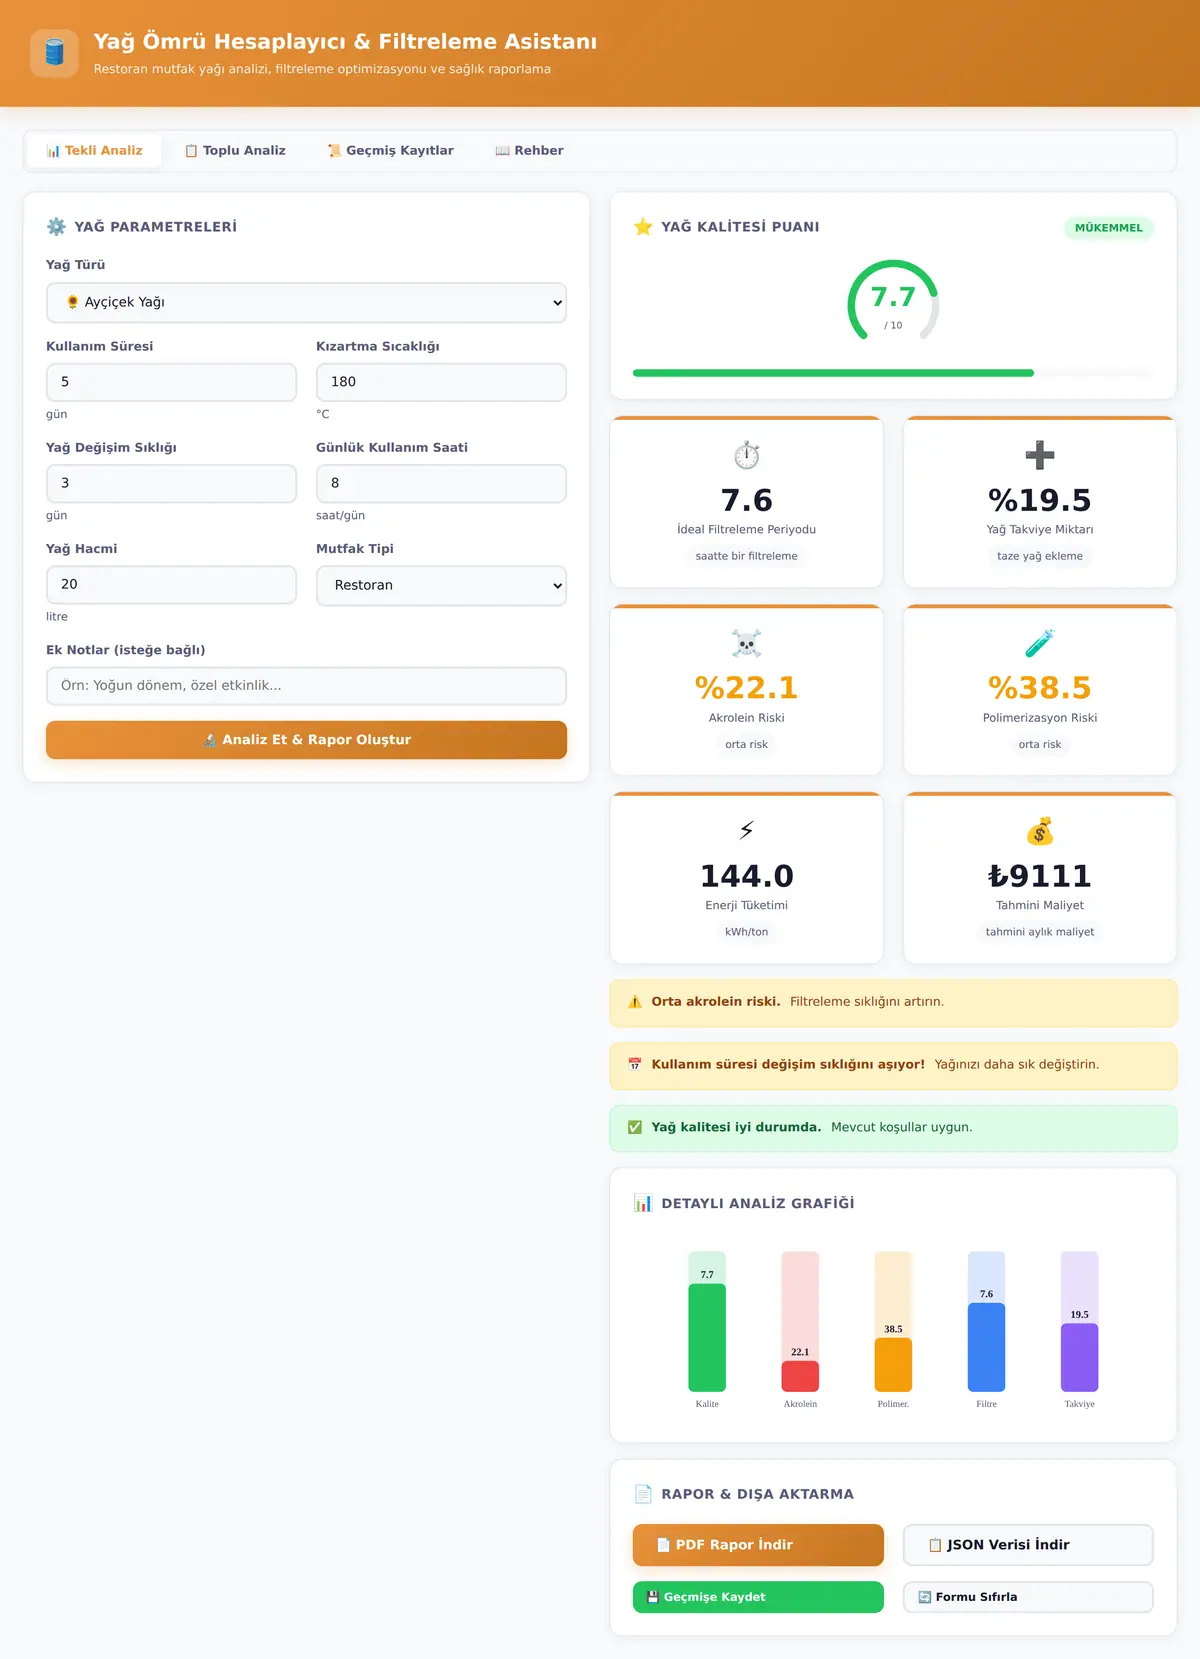Click the money bag icon on Tahmini Maliyet

coord(1040,830)
